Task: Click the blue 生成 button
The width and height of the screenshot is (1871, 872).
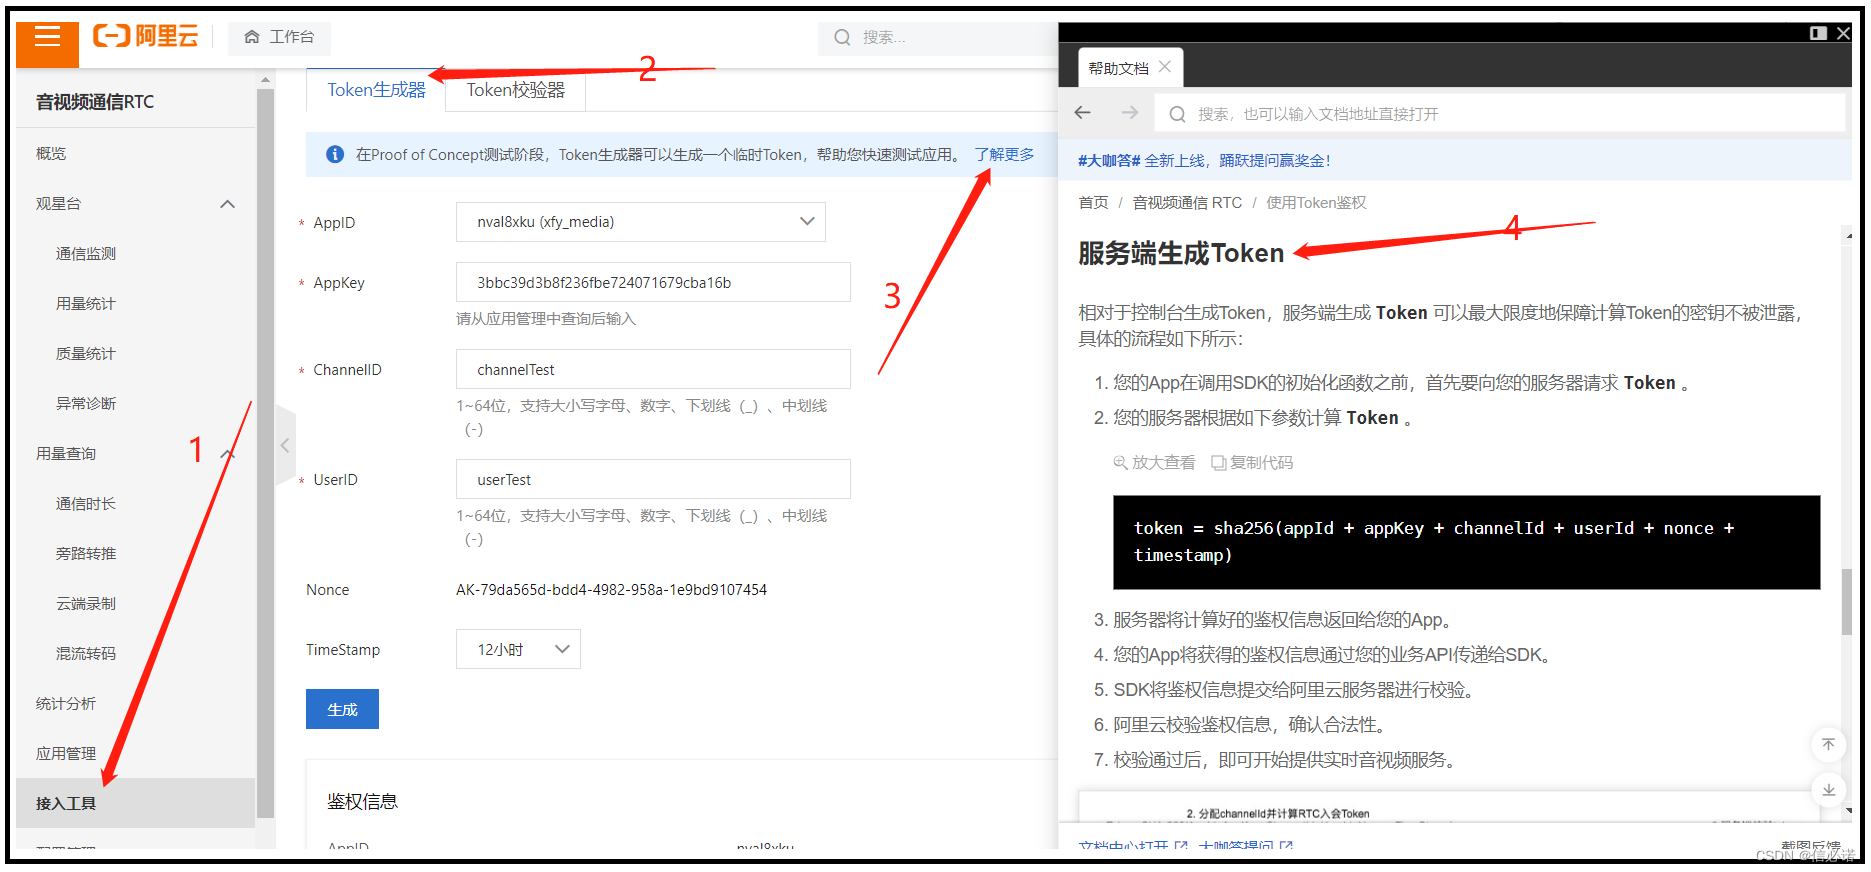Action: point(342,709)
